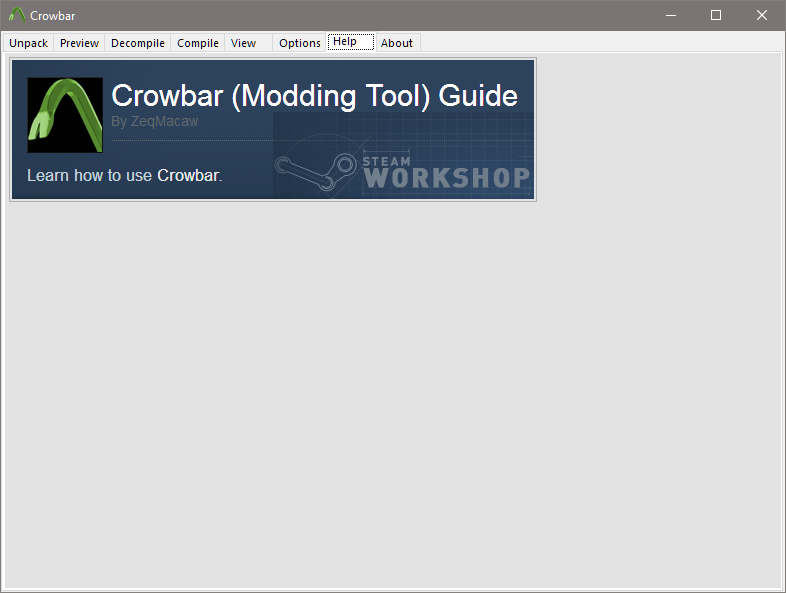
Task: Open the green crowbar guide thumbnail
Action: pos(65,115)
